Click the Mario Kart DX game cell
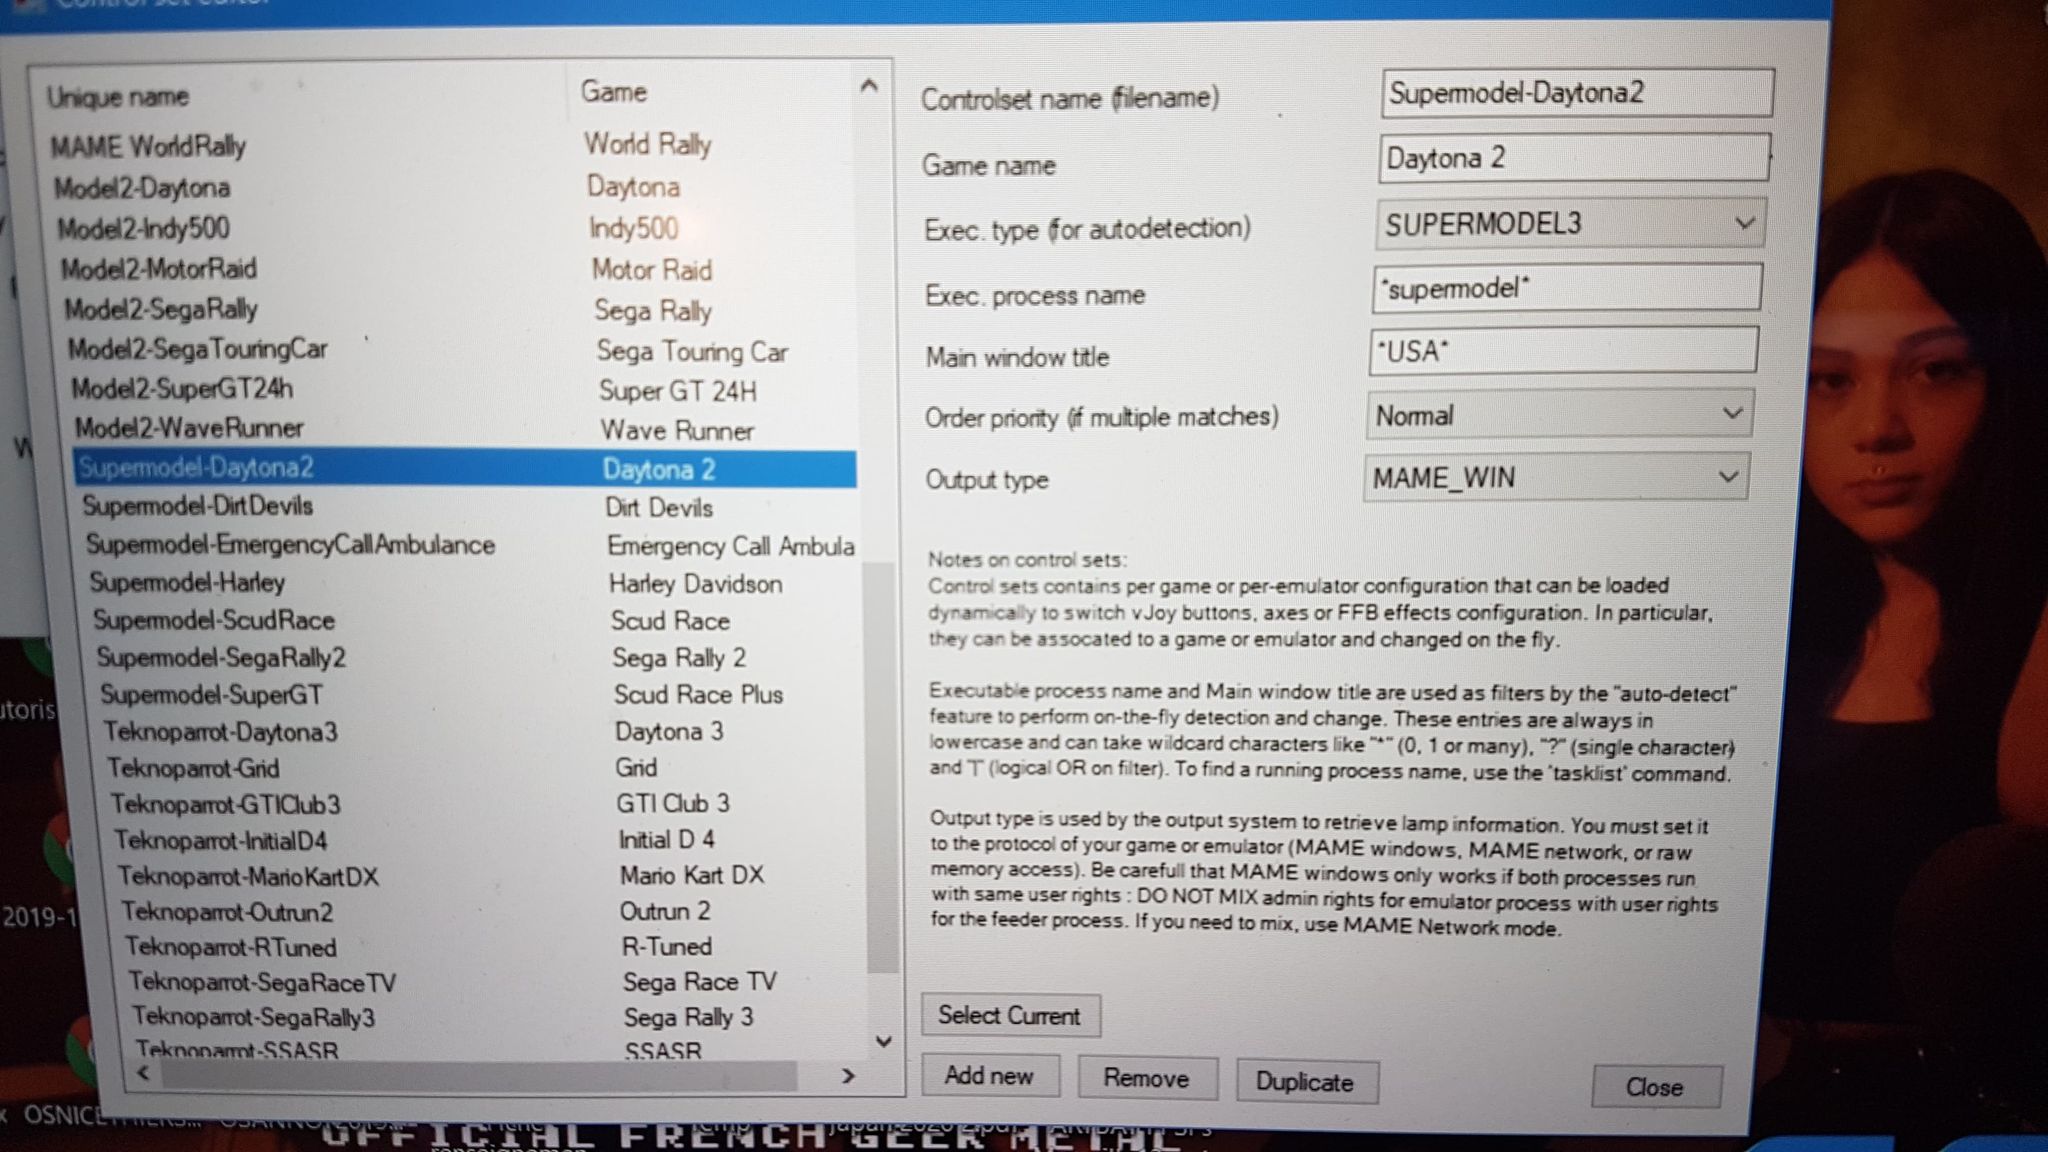Screen dimensions: 2048x1152 pos(691,875)
